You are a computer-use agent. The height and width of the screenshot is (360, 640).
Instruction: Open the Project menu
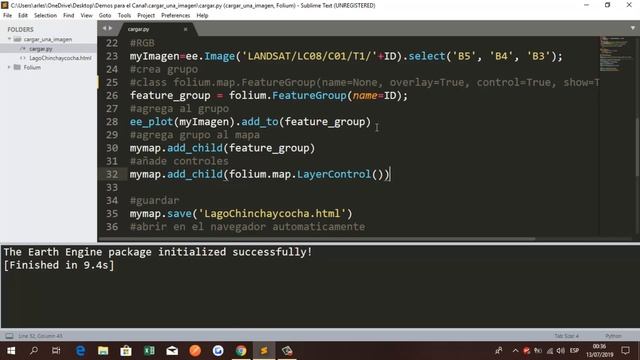click(x=146, y=16)
